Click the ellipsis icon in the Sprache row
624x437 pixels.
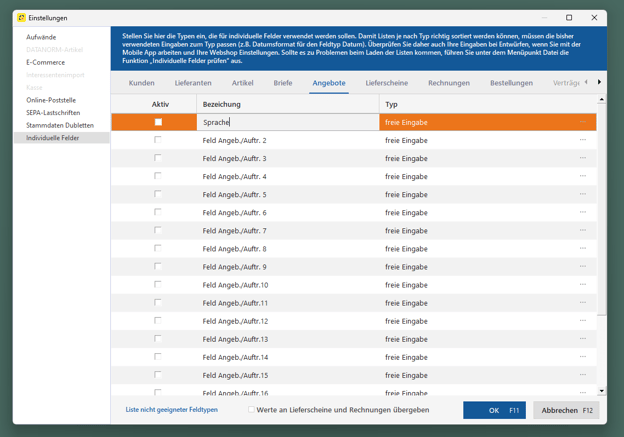click(583, 122)
